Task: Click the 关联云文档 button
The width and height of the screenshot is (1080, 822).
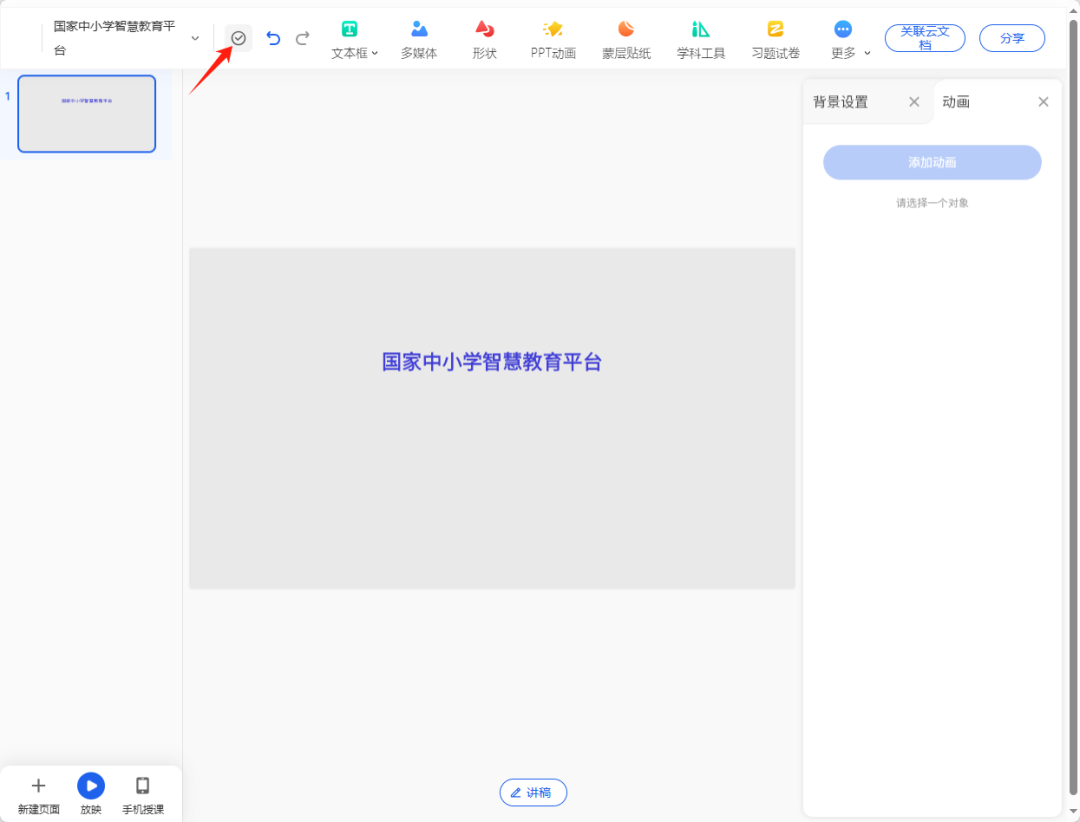Action: coord(924,37)
